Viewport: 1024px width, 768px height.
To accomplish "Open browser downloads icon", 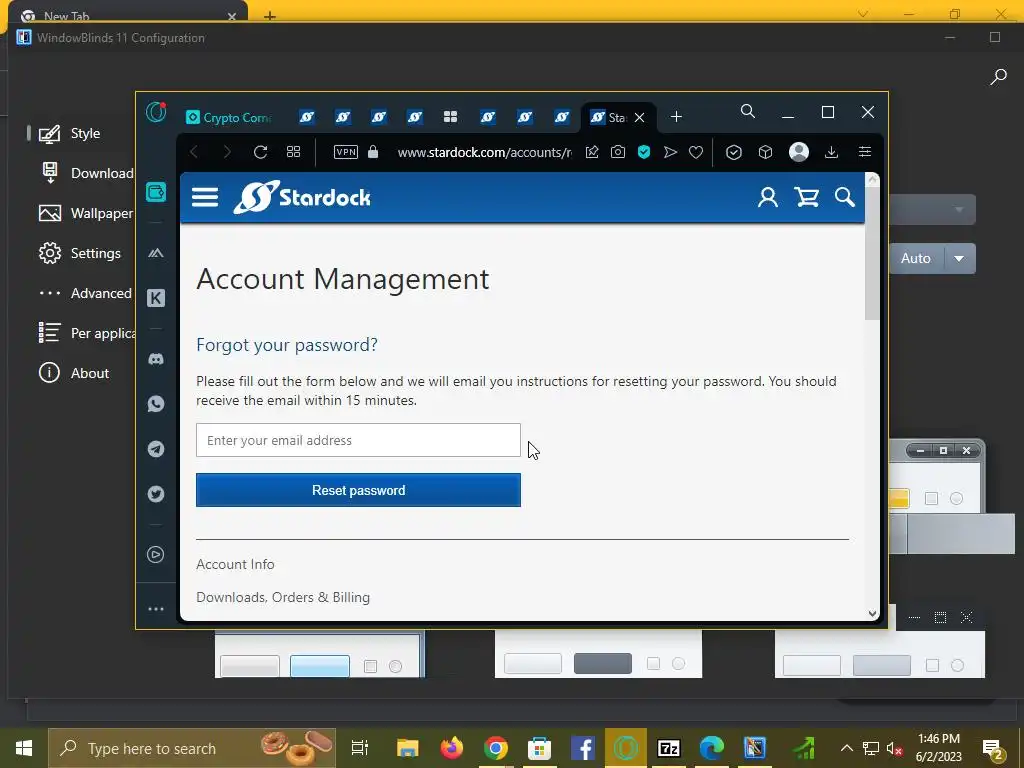I will click(831, 152).
